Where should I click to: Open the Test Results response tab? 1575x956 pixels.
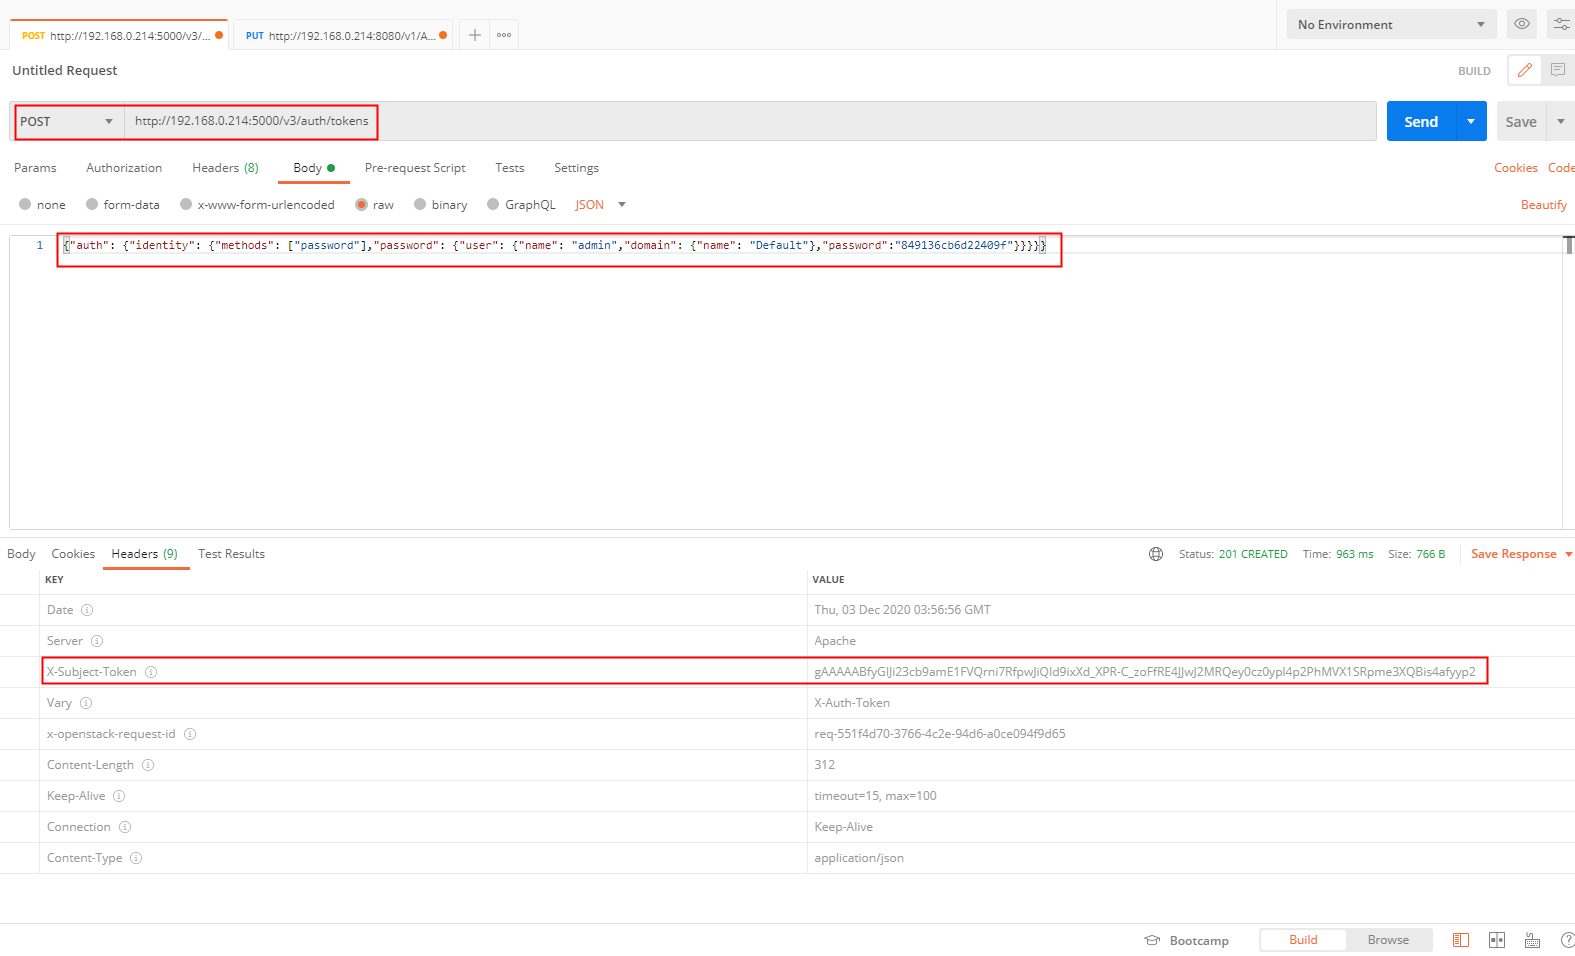coord(231,554)
